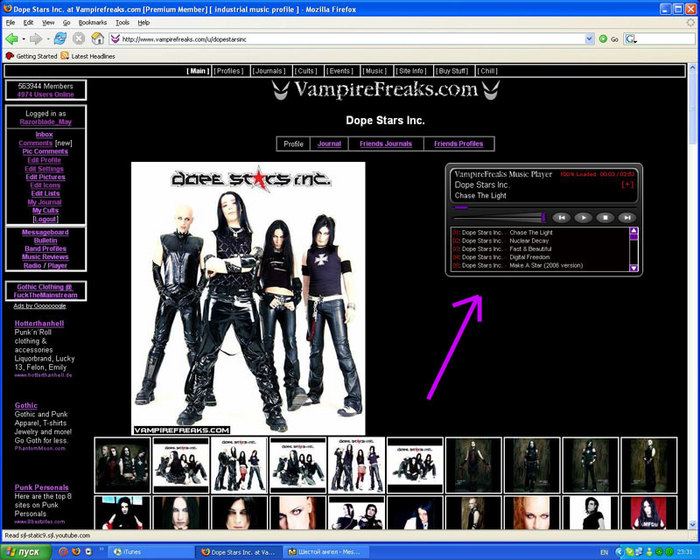Select the [Cults] site navigation tab
The width and height of the screenshot is (700, 560).
pyautogui.click(x=306, y=71)
